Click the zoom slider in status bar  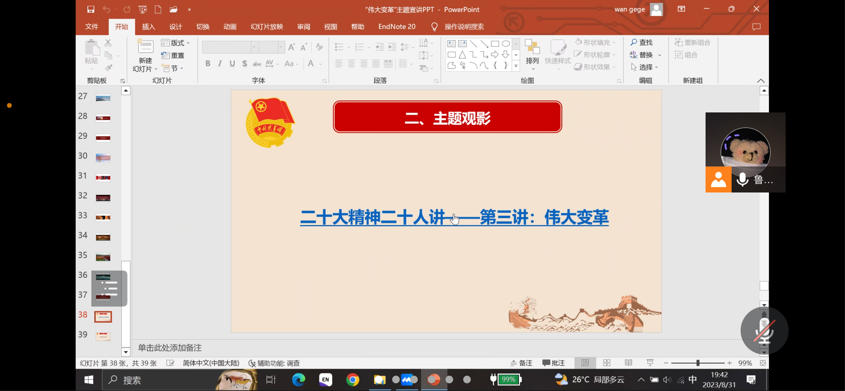pyautogui.click(x=697, y=363)
